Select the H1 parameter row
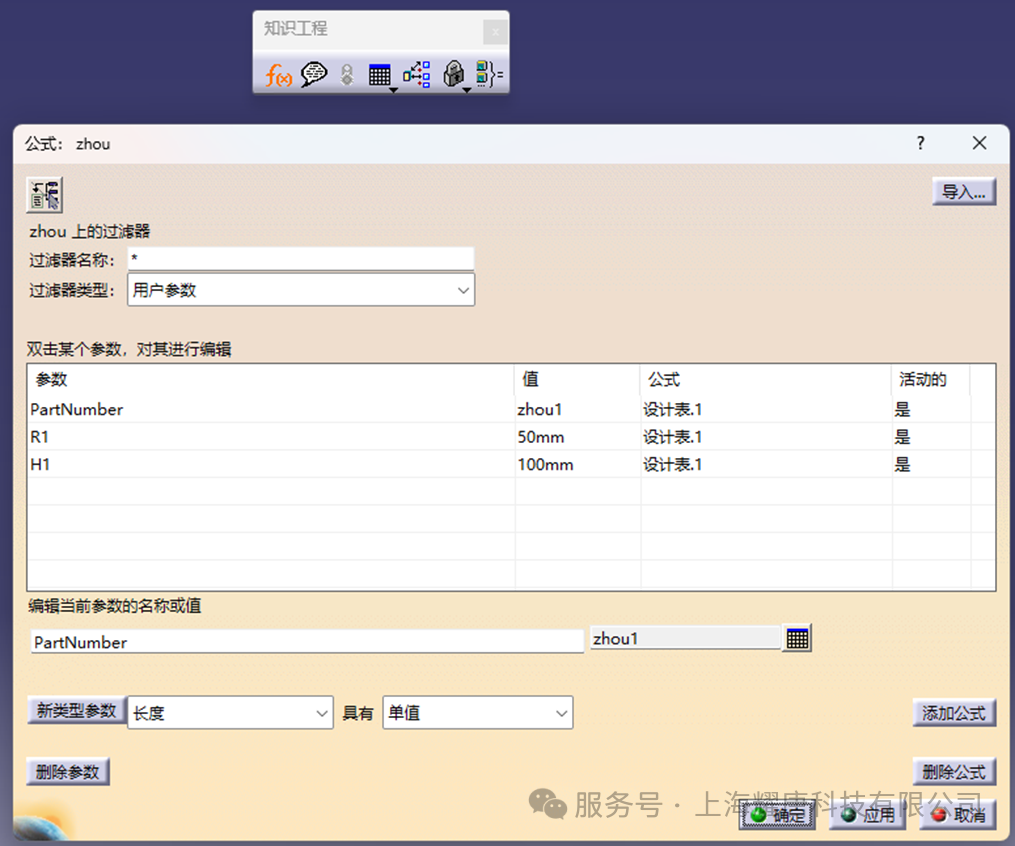Image resolution: width=1015 pixels, height=846 pixels. tap(511, 464)
